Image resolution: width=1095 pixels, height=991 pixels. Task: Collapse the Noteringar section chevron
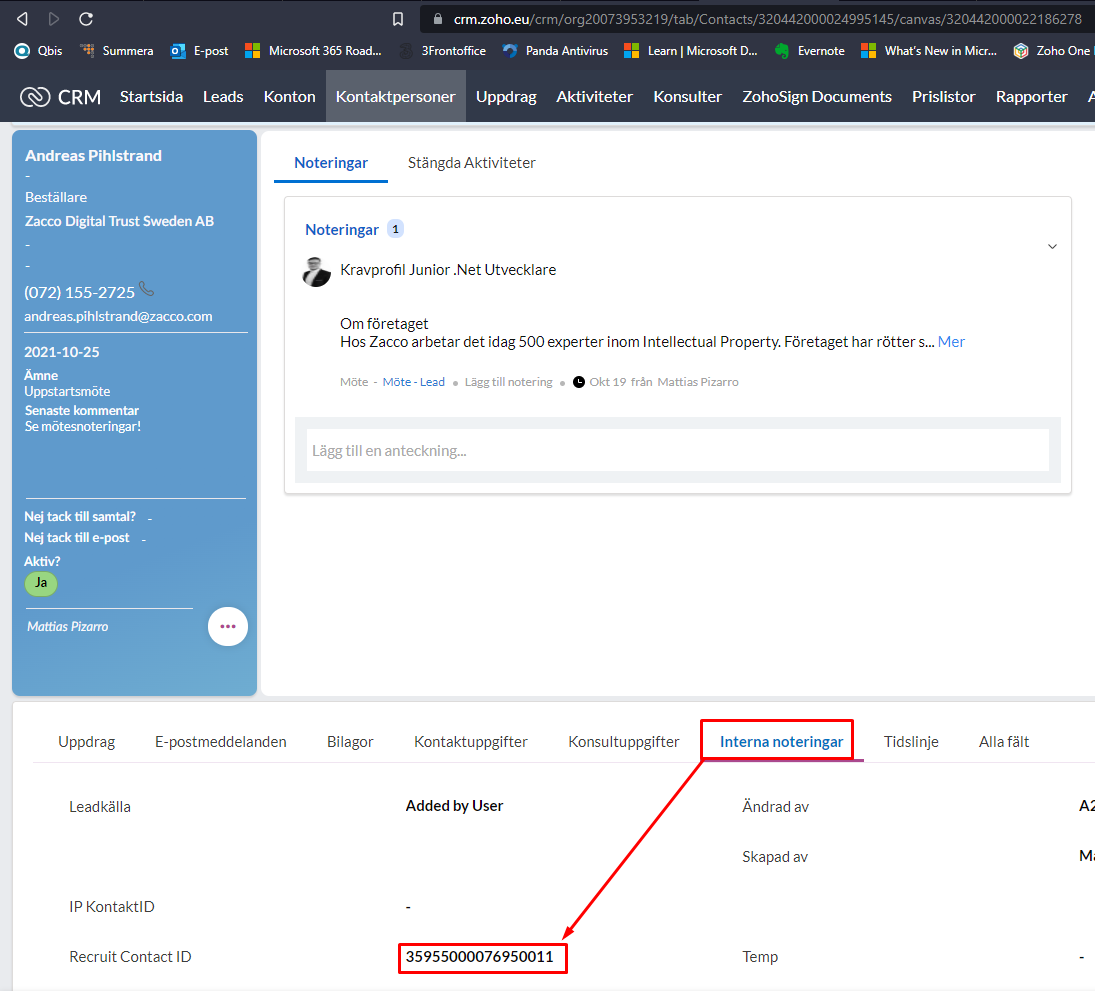pos(1051,246)
